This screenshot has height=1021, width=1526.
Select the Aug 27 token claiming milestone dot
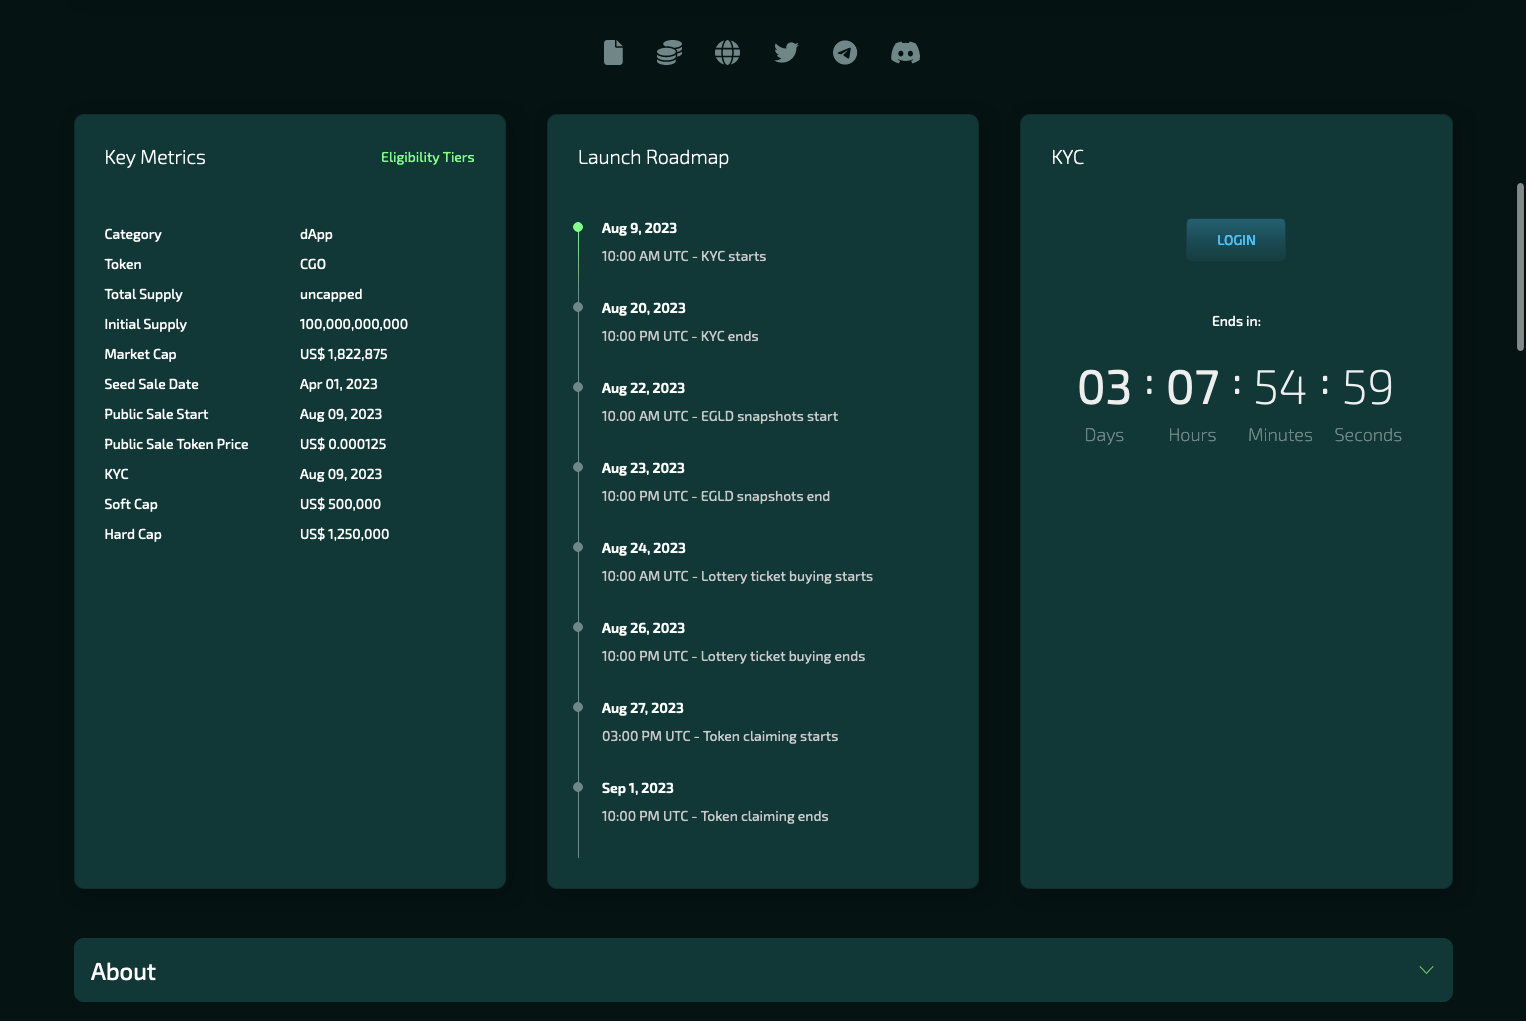click(x=578, y=707)
